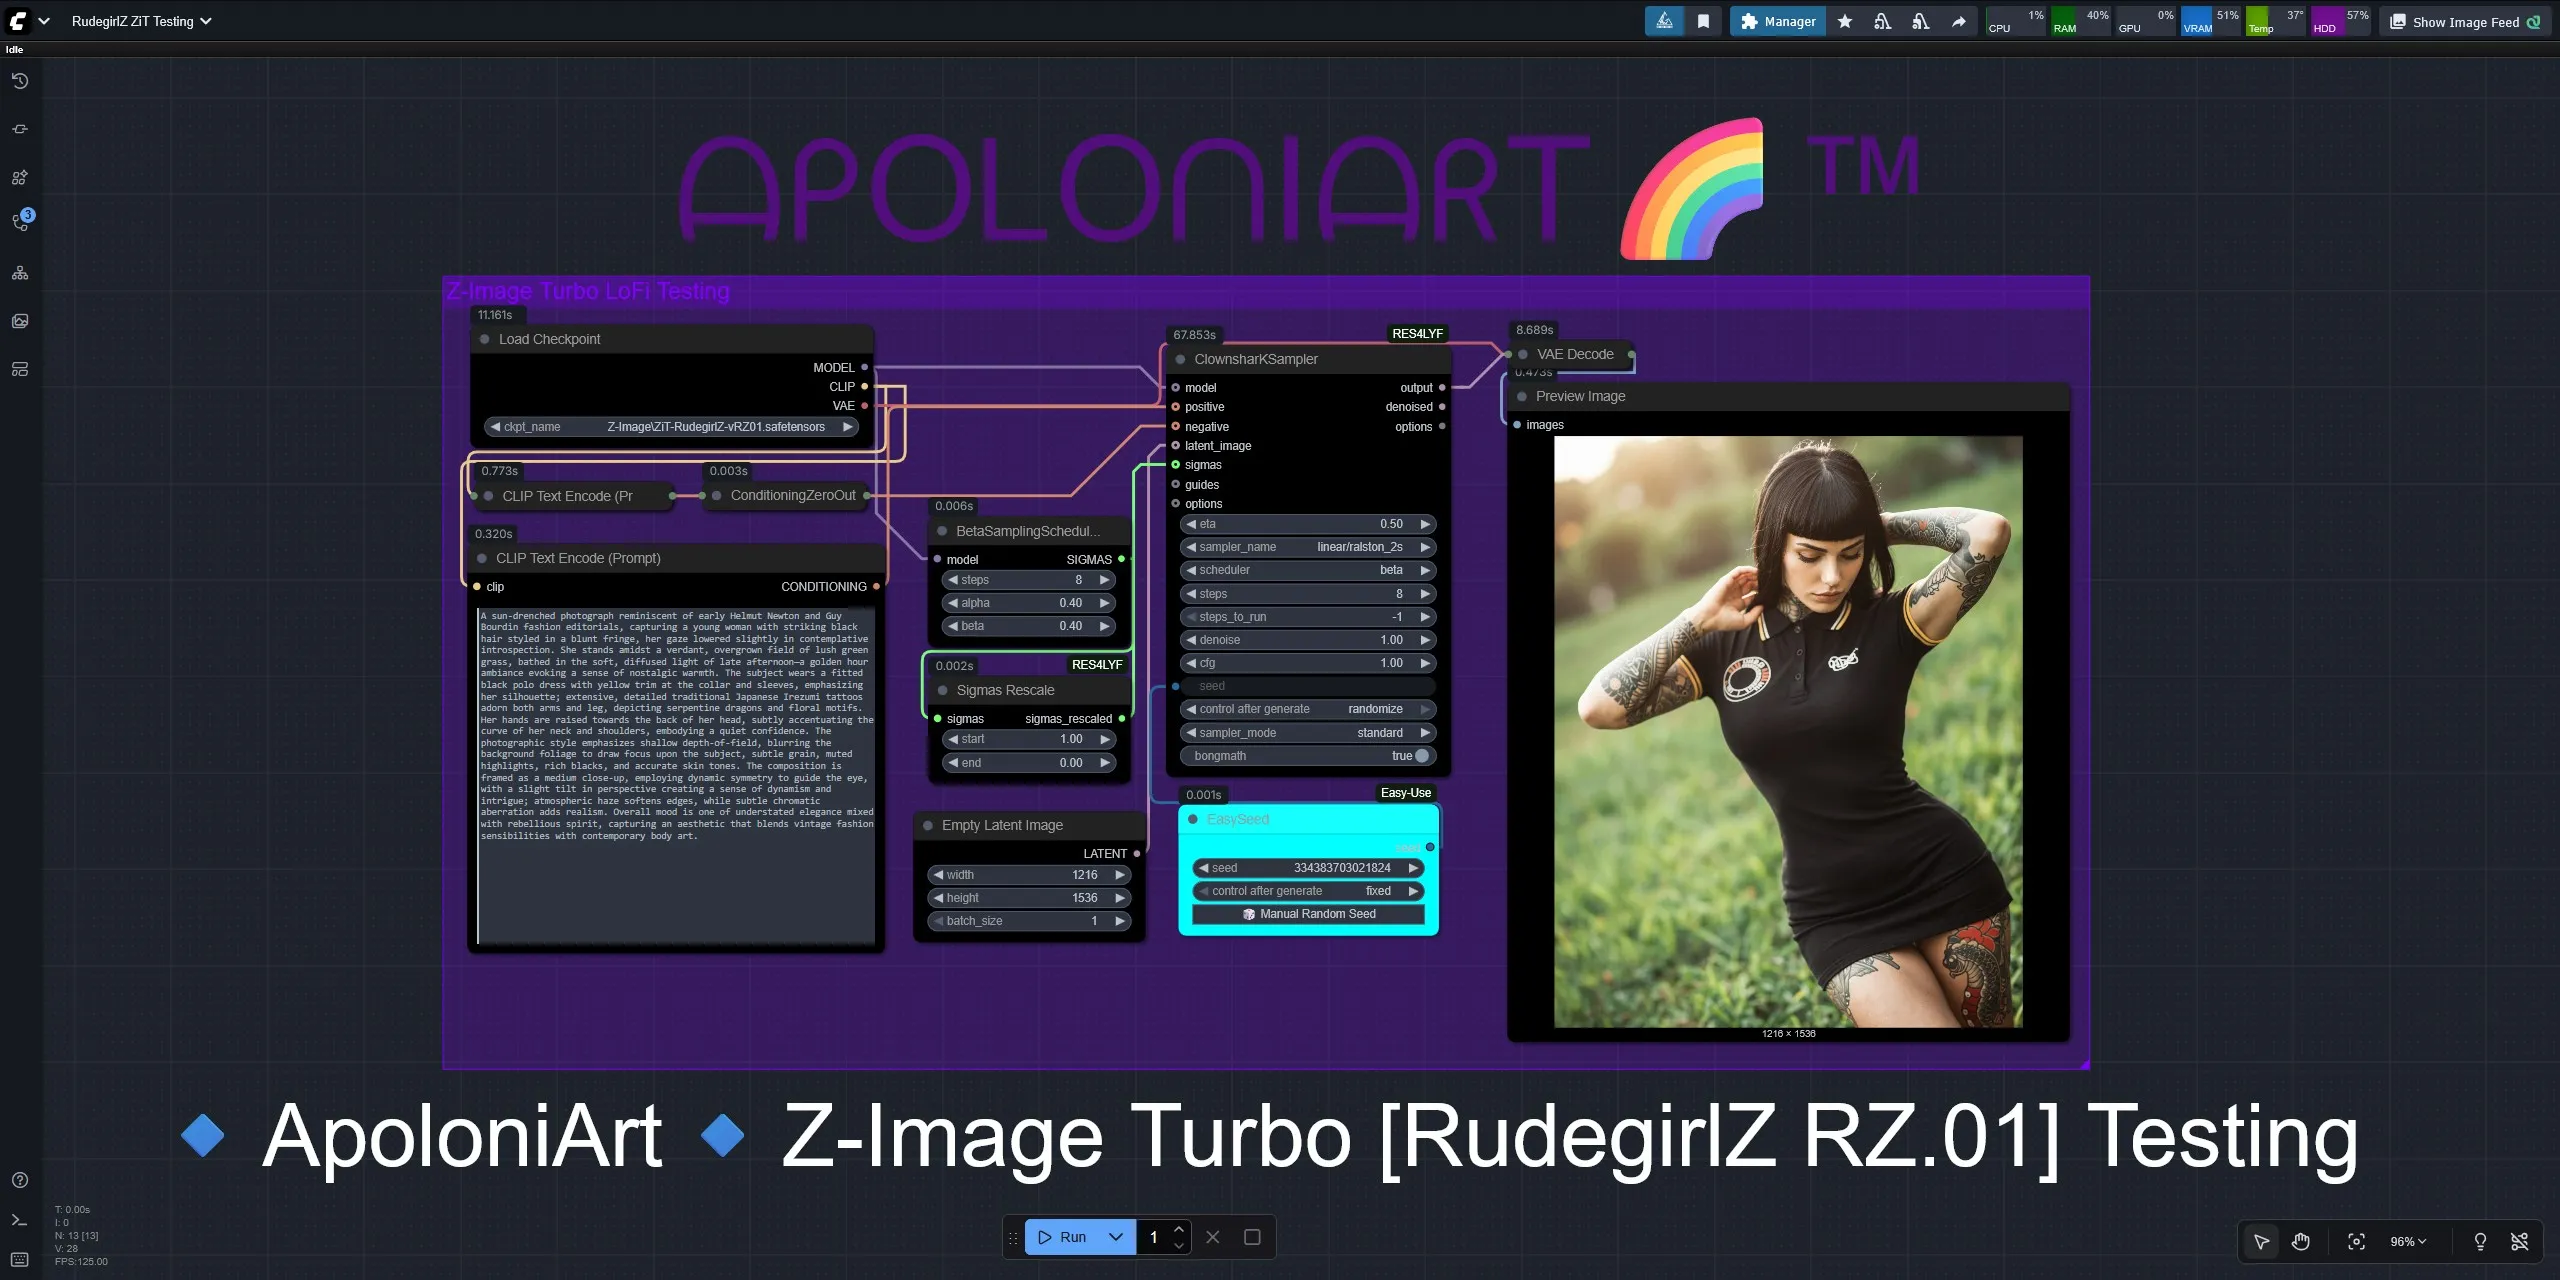Click the bookmark icon in top toolbar
2560x1280 pixels.
[x=1703, y=21]
